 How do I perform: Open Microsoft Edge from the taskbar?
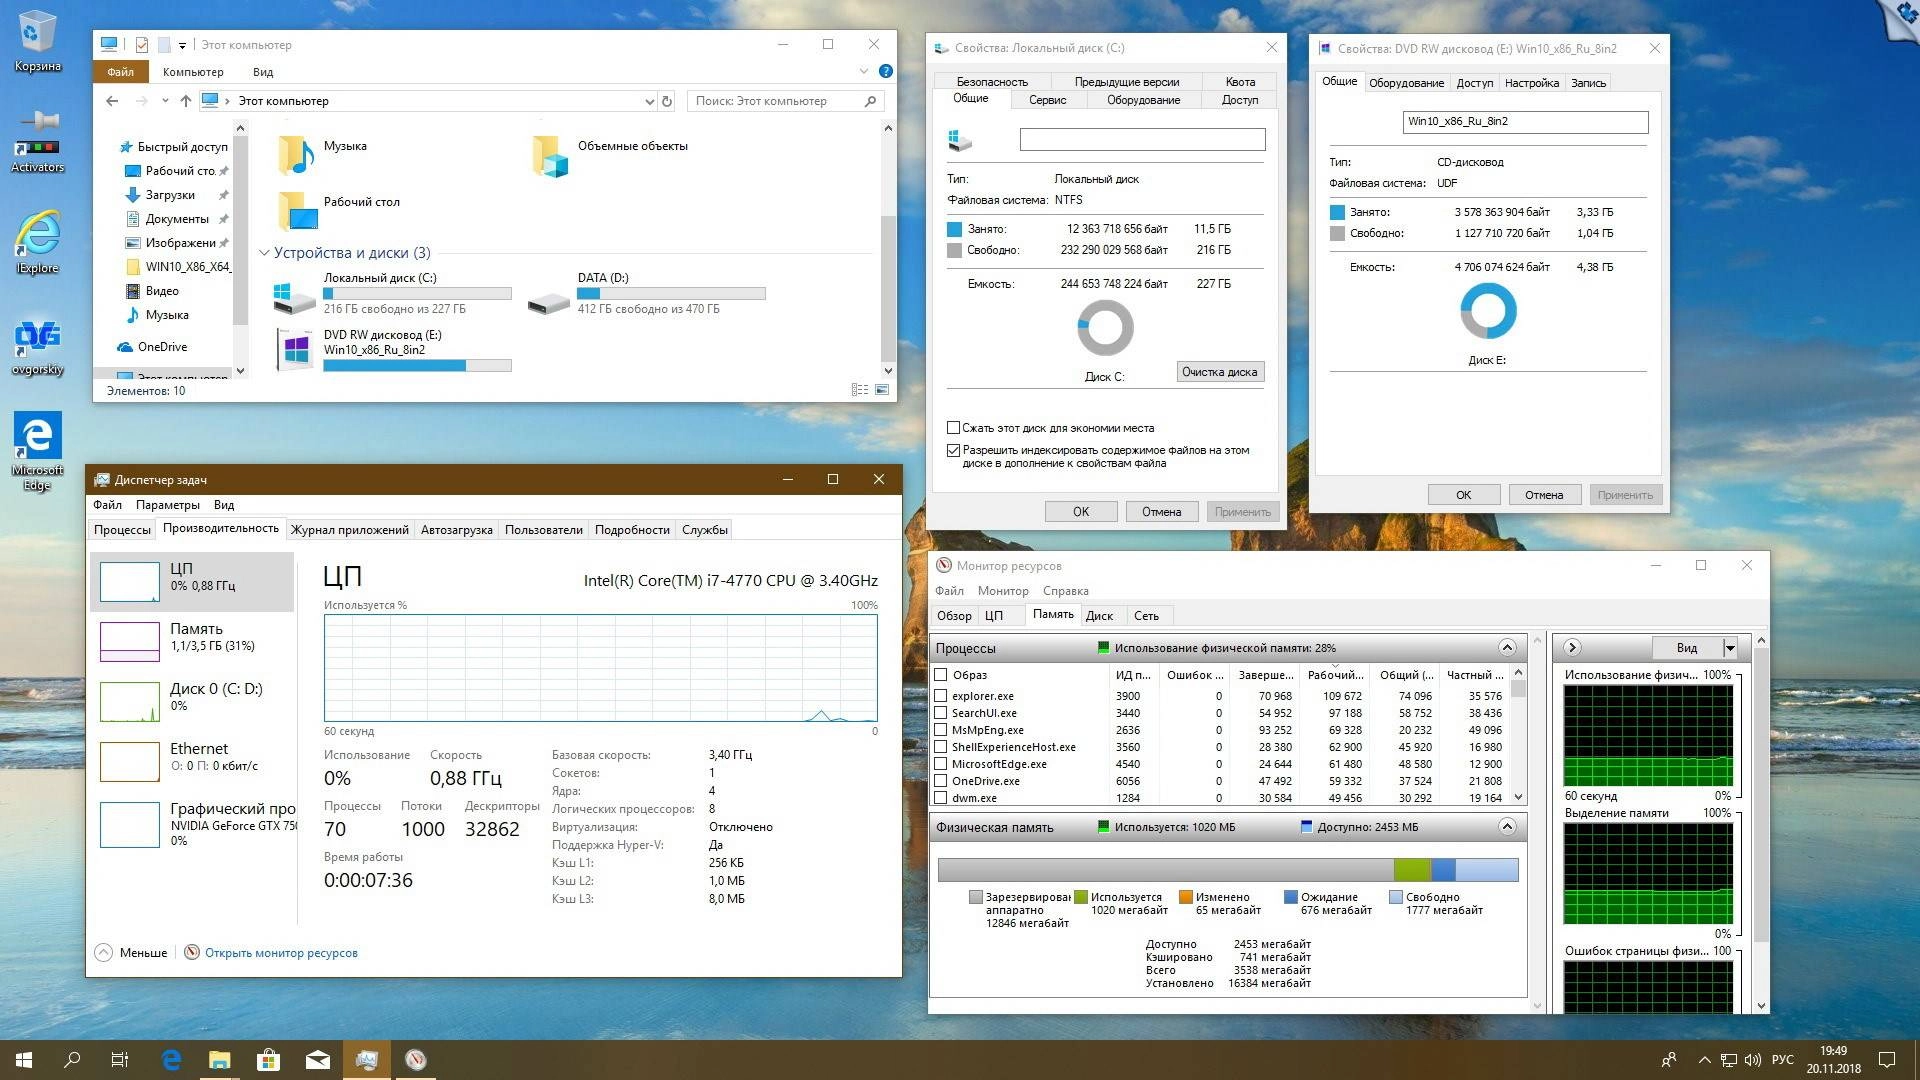coord(170,1059)
